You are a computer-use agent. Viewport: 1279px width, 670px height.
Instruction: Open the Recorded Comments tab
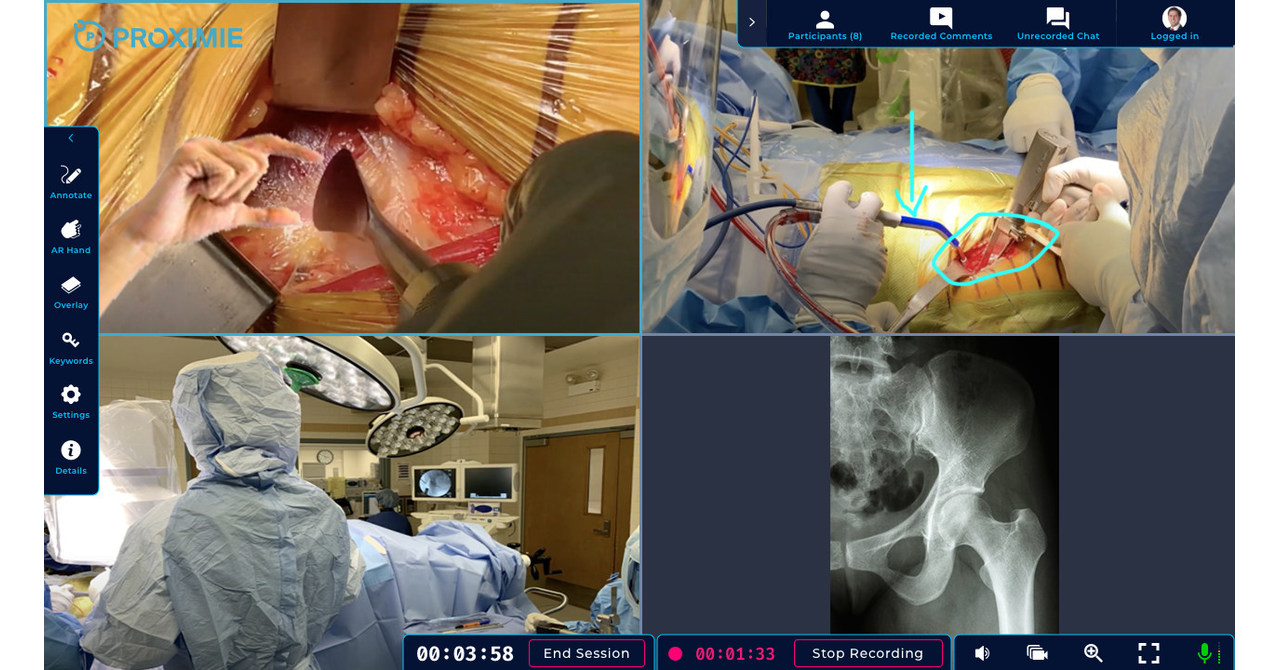click(x=941, y=24)
